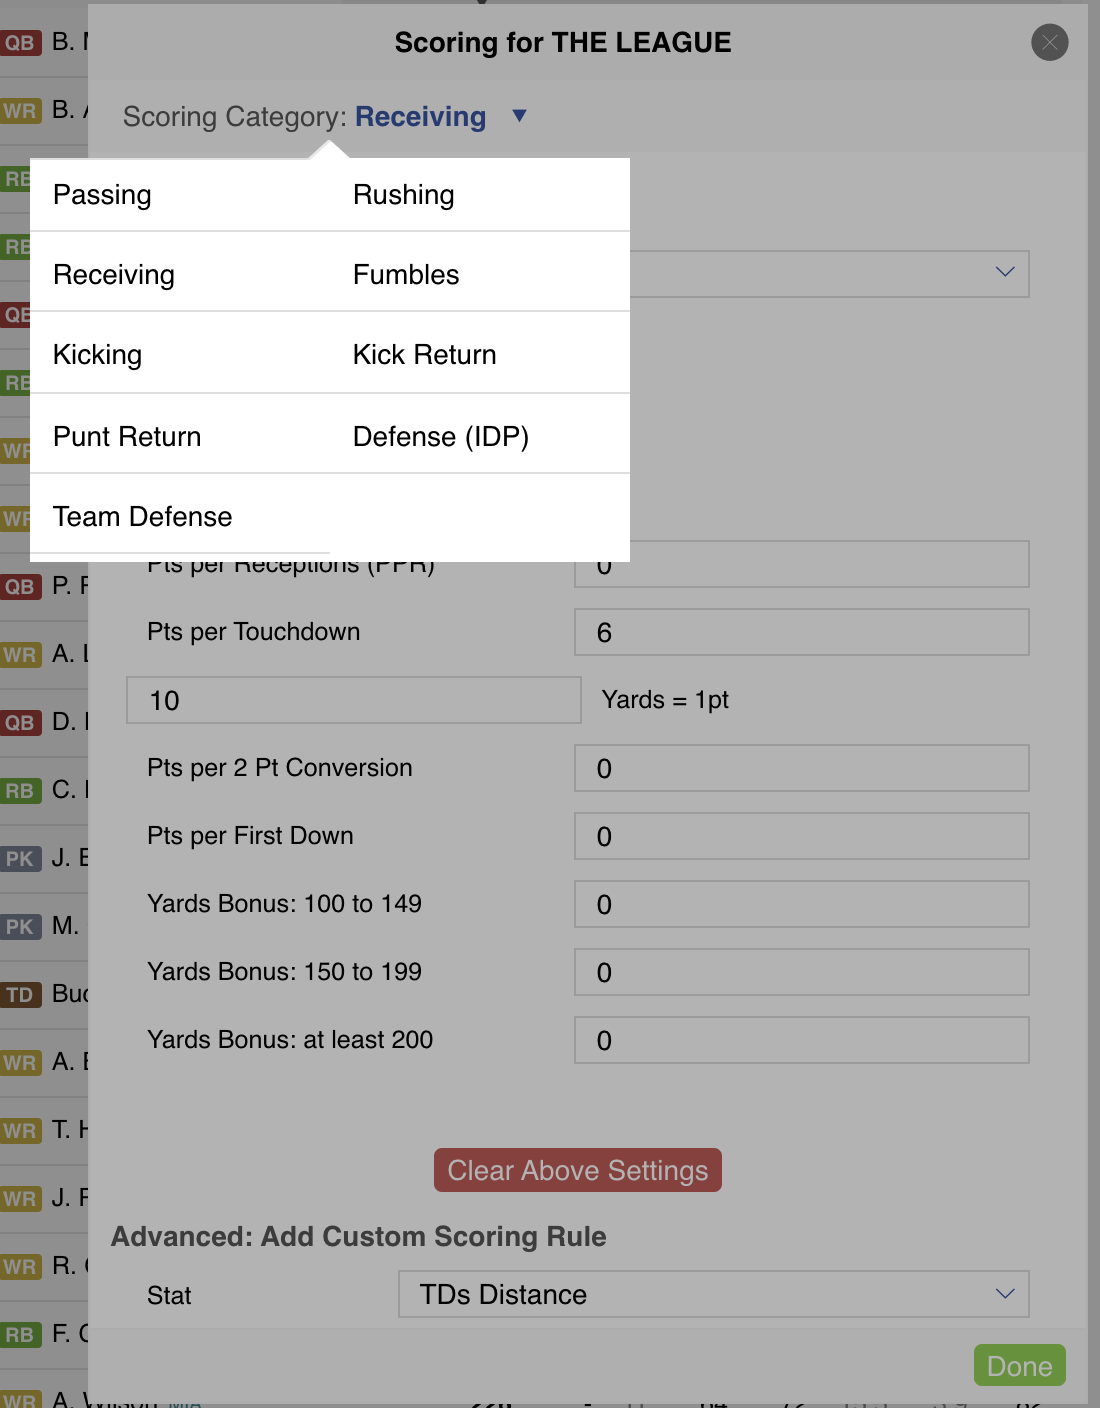Open Defense (IDP) scoring category
Image resolution: width=1100 pixels, height=1408 pixels.
(440, 437)
